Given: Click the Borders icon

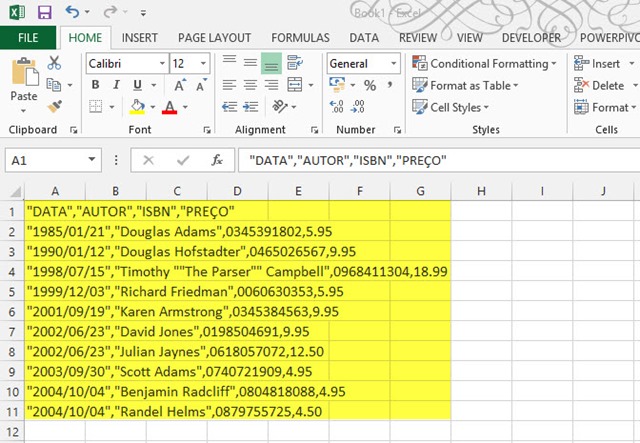Looking at the screenshot, I should click(x=96, y=107).
